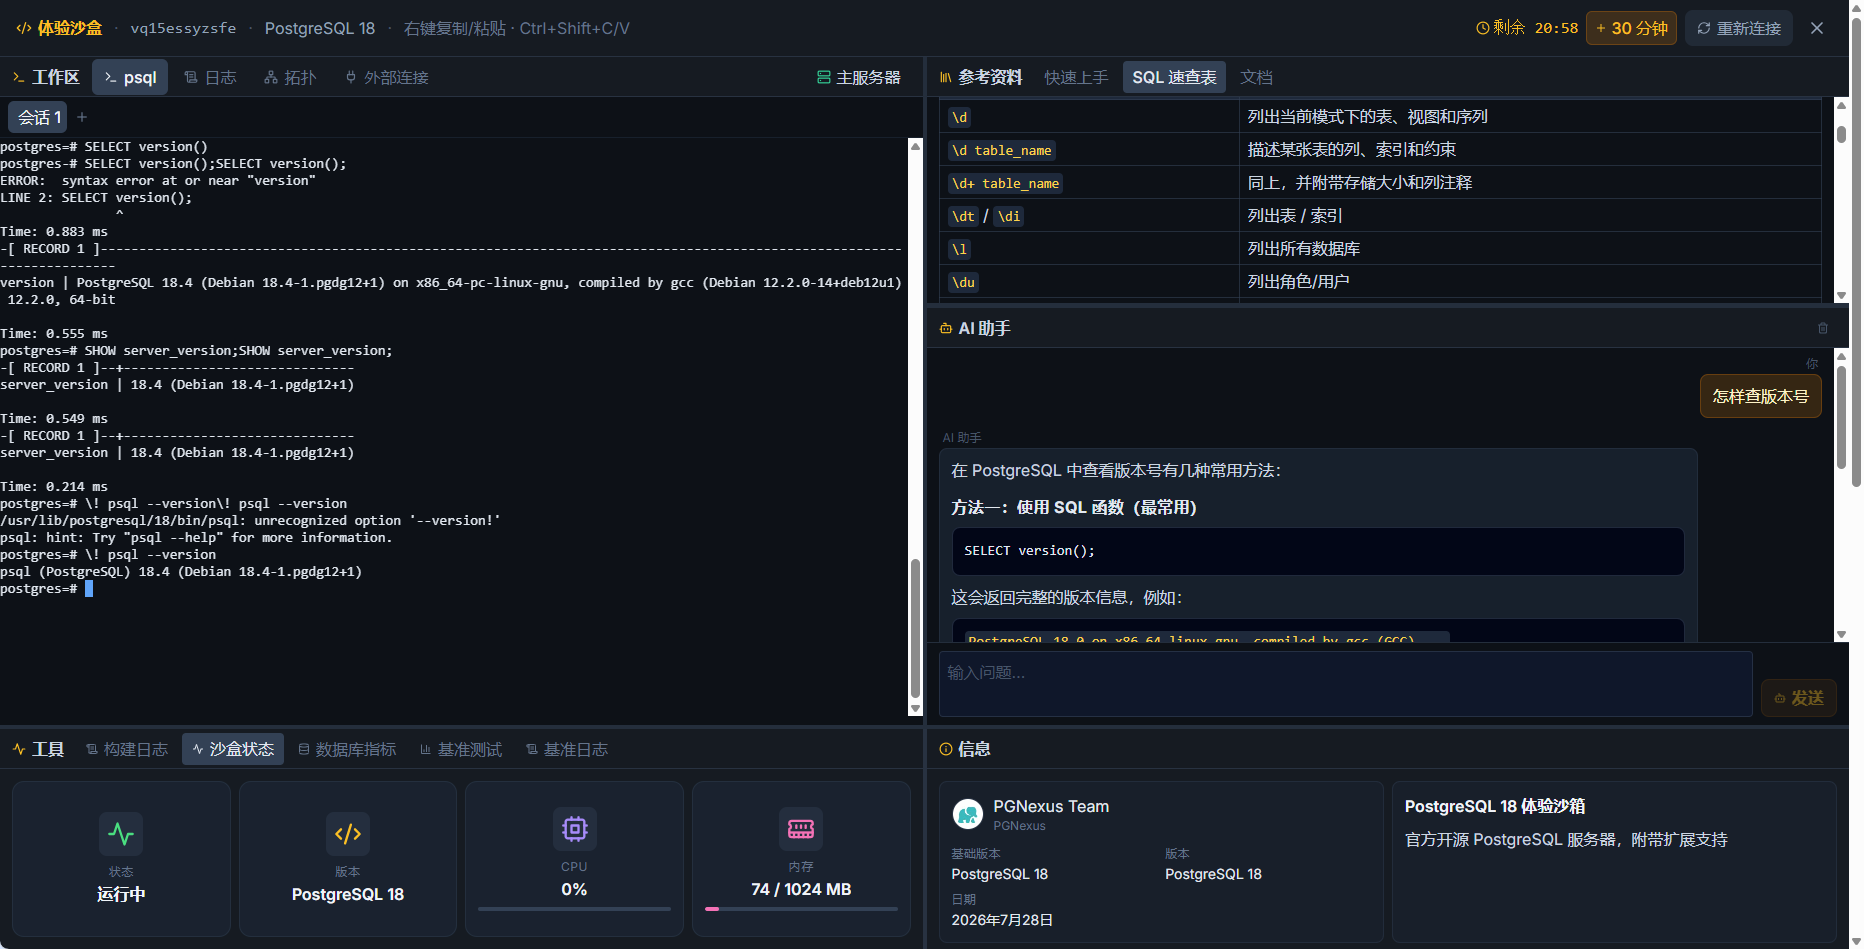Click the memory RAM icon
The height and width of the screenshot is (949, 1864).
801,829
